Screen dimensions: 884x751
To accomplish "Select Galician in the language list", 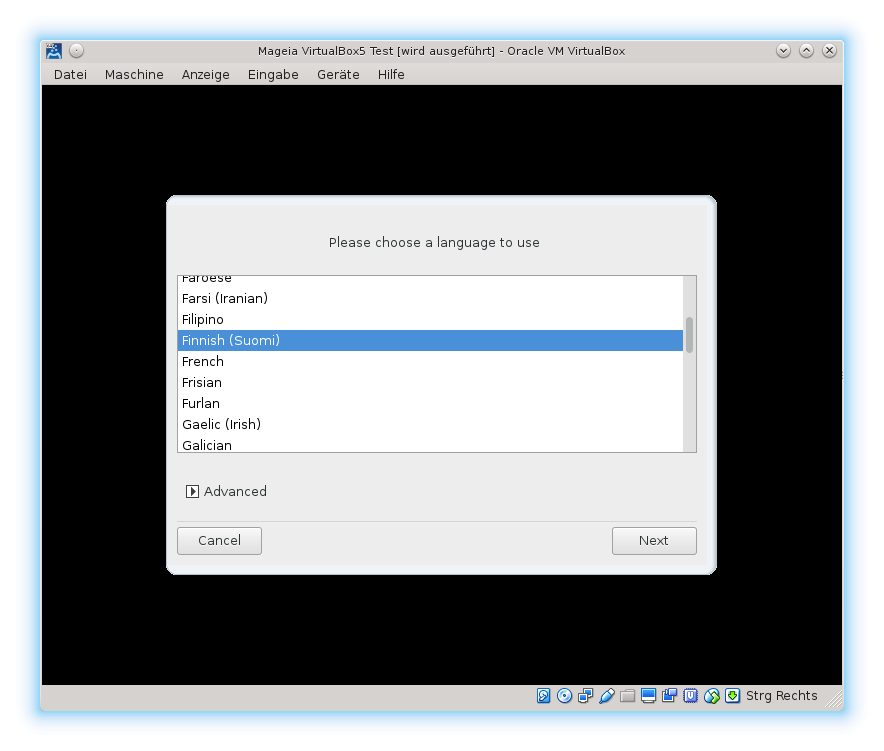I will tap(430, 444).
